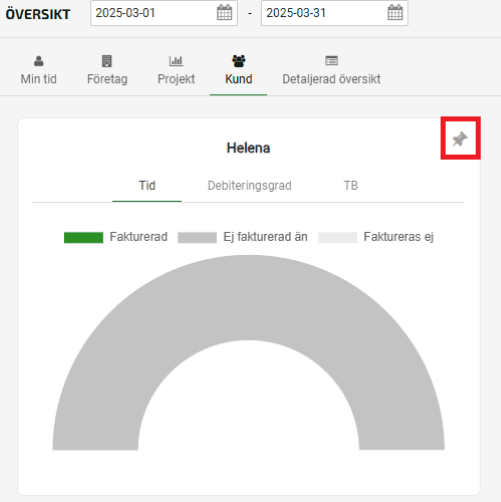Click the person icon above Min tid

pos(39,61)
